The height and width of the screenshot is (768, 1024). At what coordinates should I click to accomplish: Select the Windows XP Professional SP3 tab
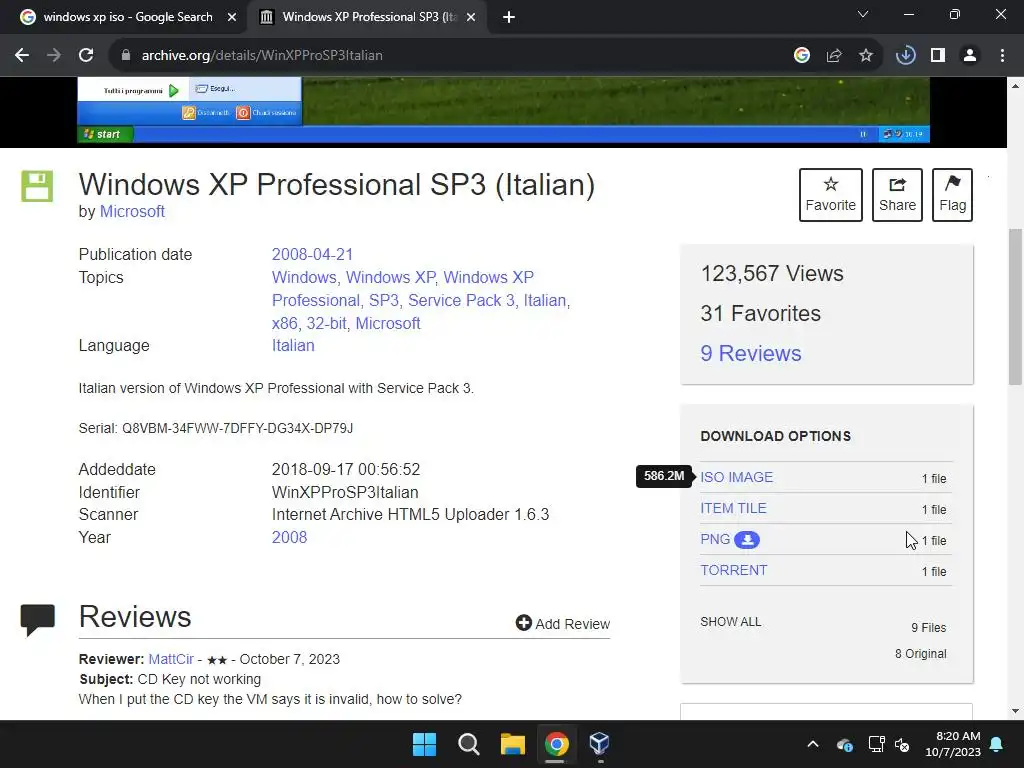(366, 17)
